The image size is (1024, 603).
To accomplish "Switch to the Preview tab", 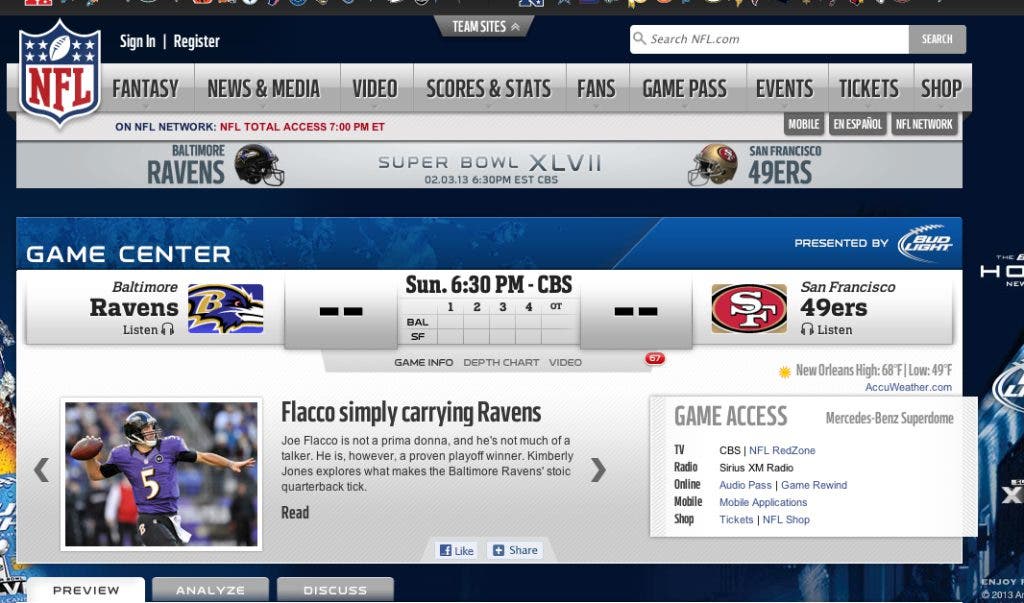I will point(86,590).
